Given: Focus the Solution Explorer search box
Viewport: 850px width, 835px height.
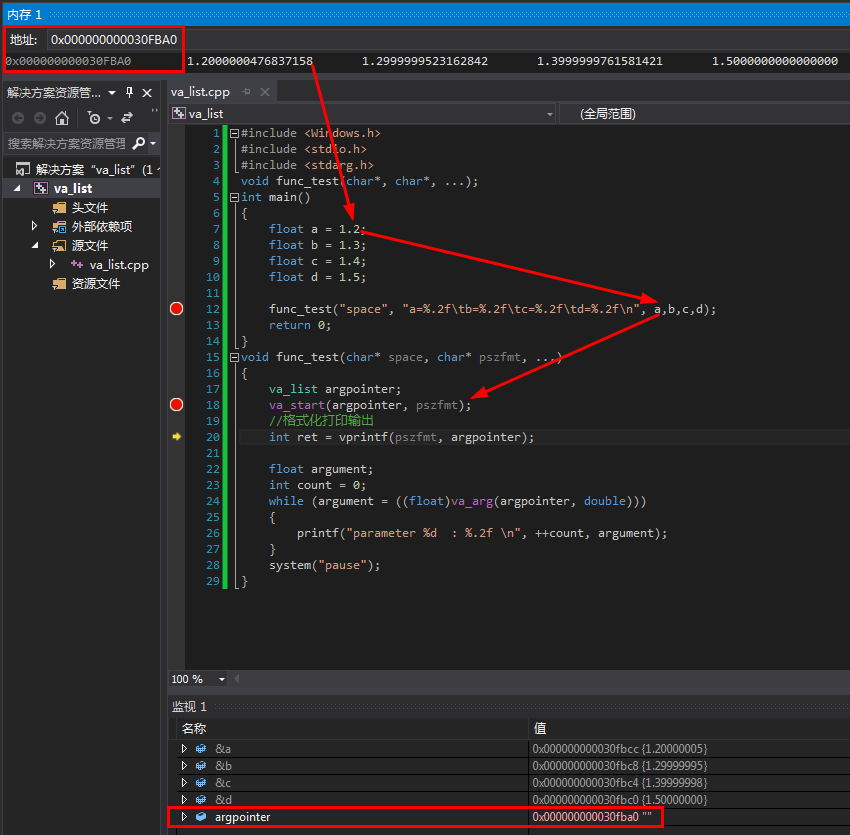Looking at the screenshot, I should click(67, 143).
